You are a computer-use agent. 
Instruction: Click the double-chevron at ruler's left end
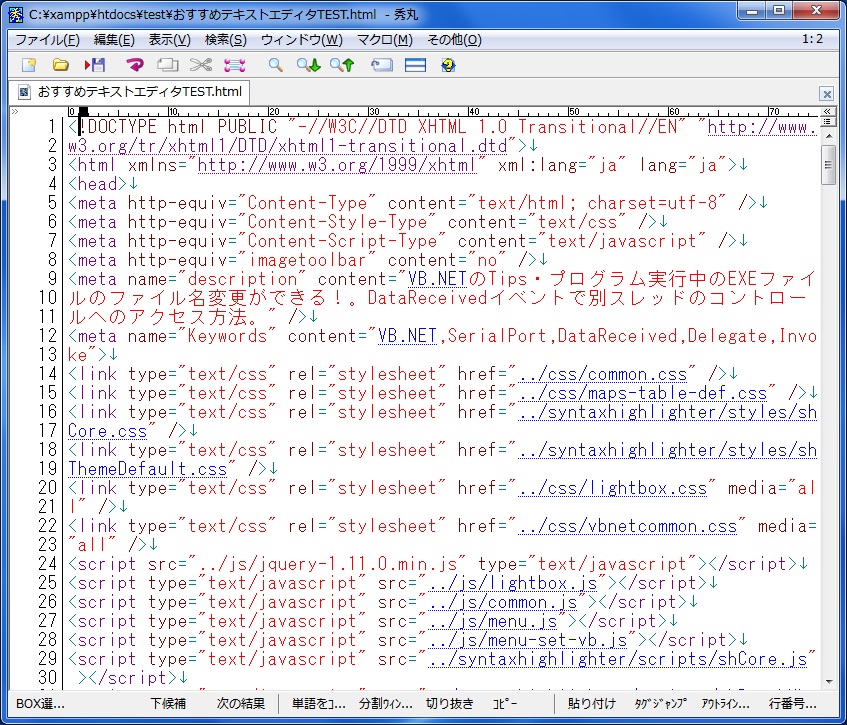point(15,112)
